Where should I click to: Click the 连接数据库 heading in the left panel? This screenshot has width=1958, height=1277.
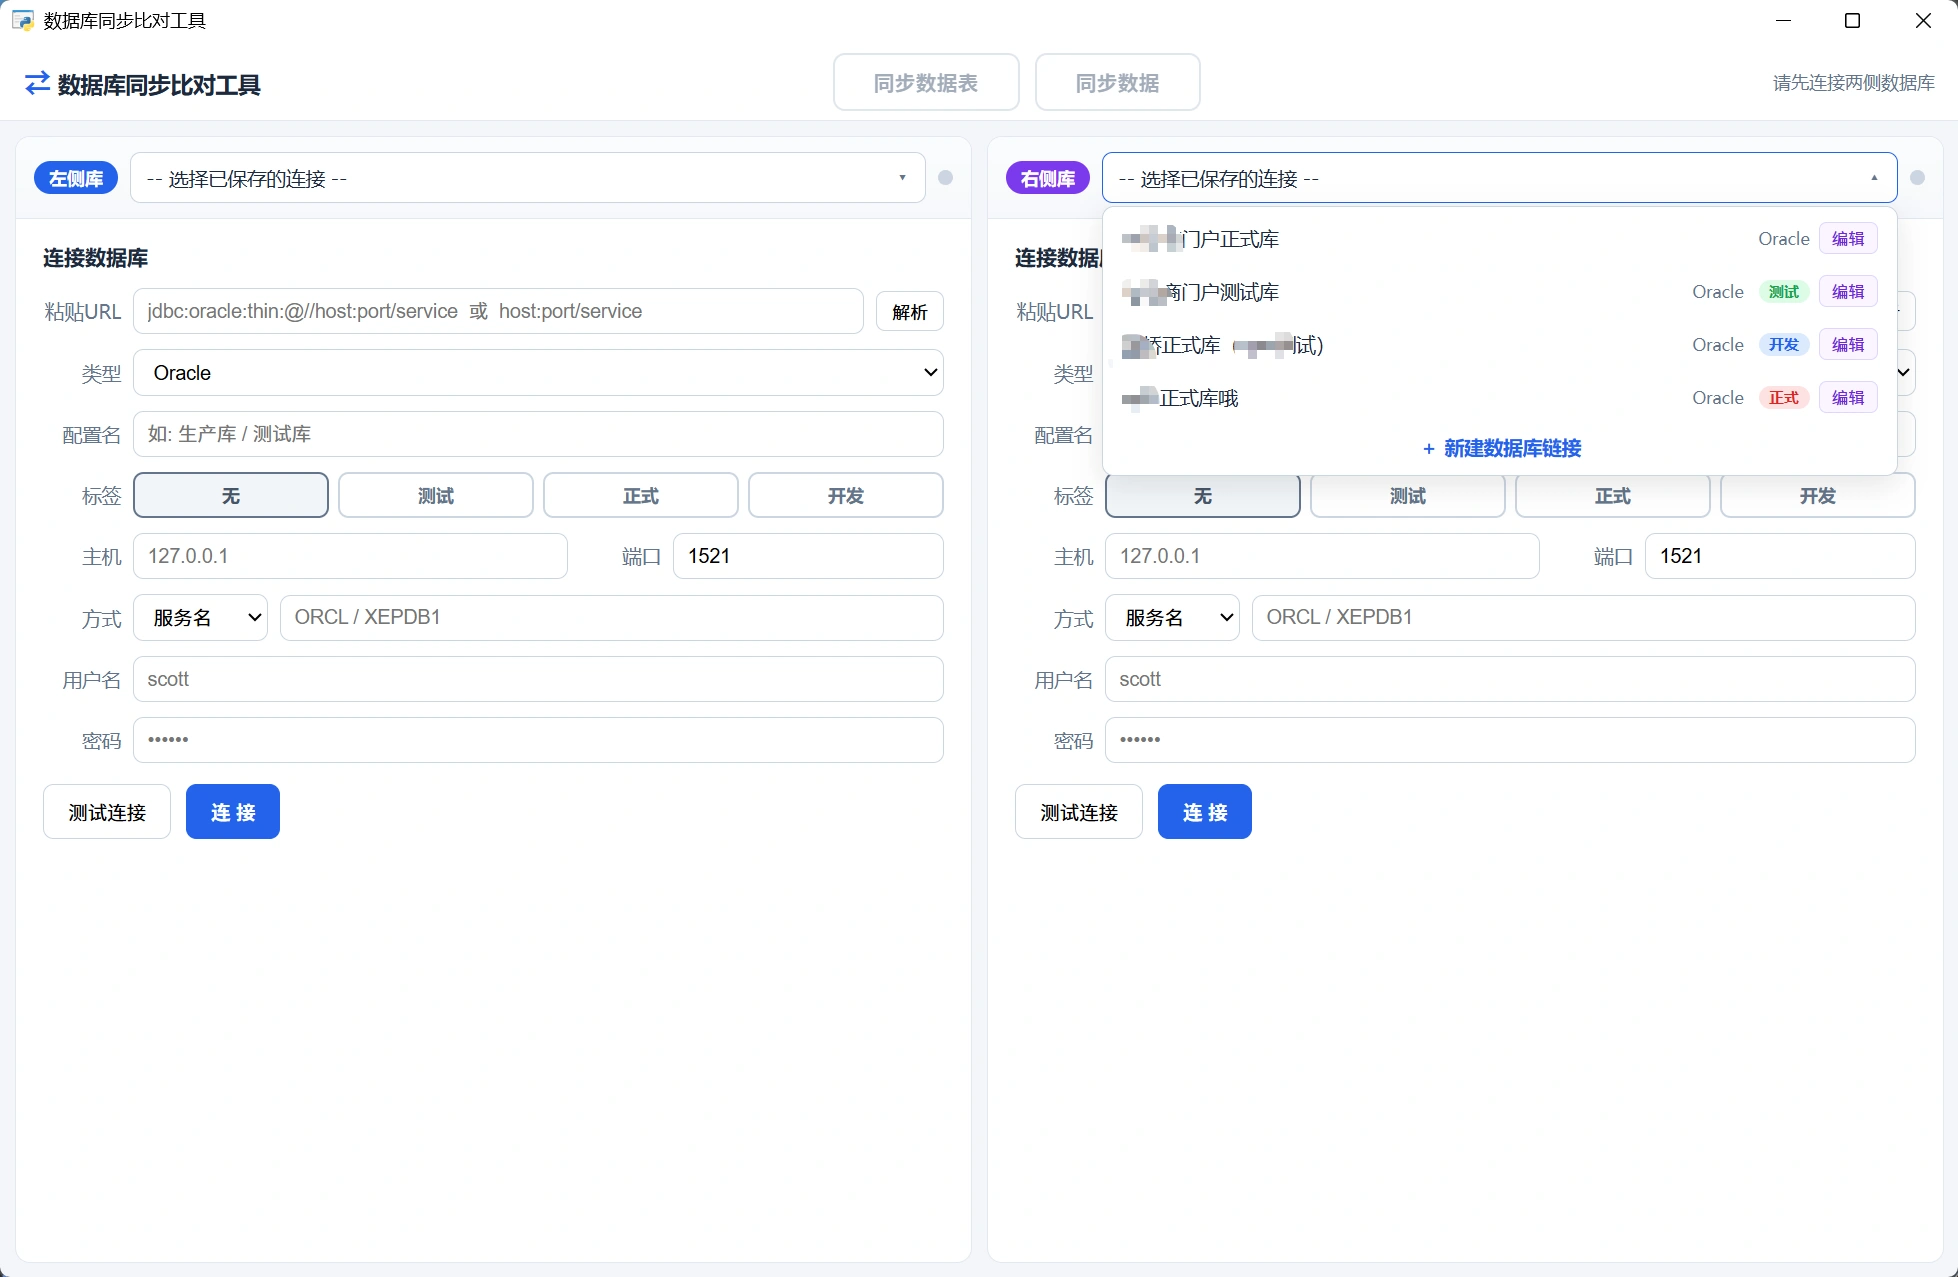click(95, 258)
